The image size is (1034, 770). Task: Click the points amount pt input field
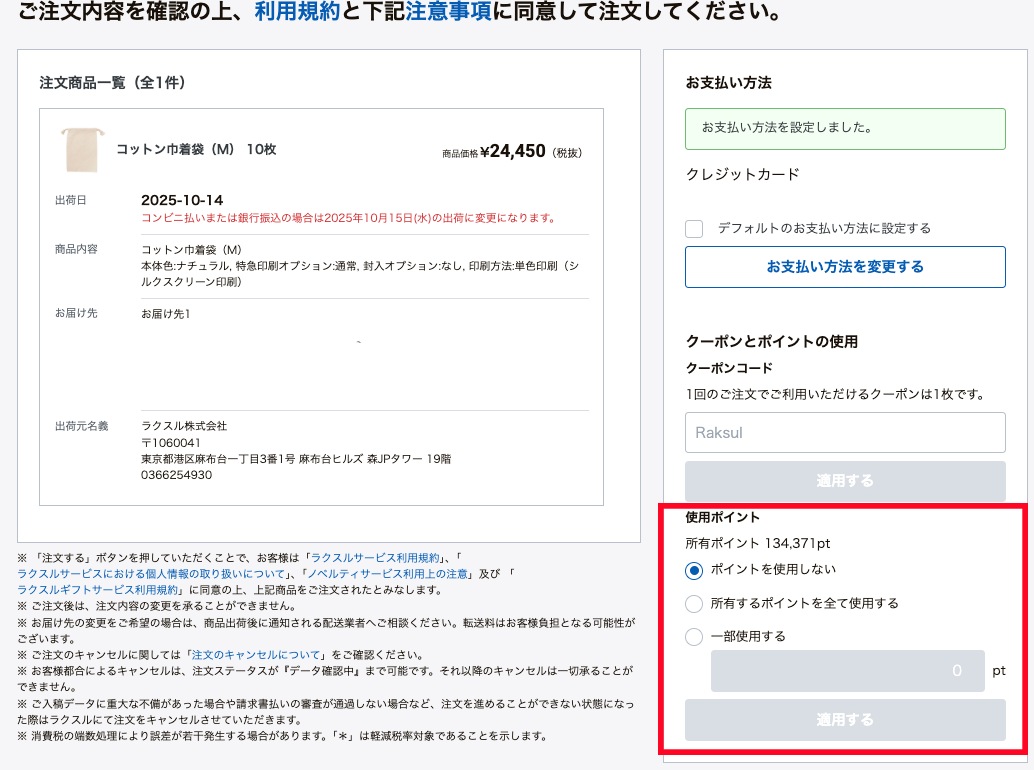click(x=847, y=671)
